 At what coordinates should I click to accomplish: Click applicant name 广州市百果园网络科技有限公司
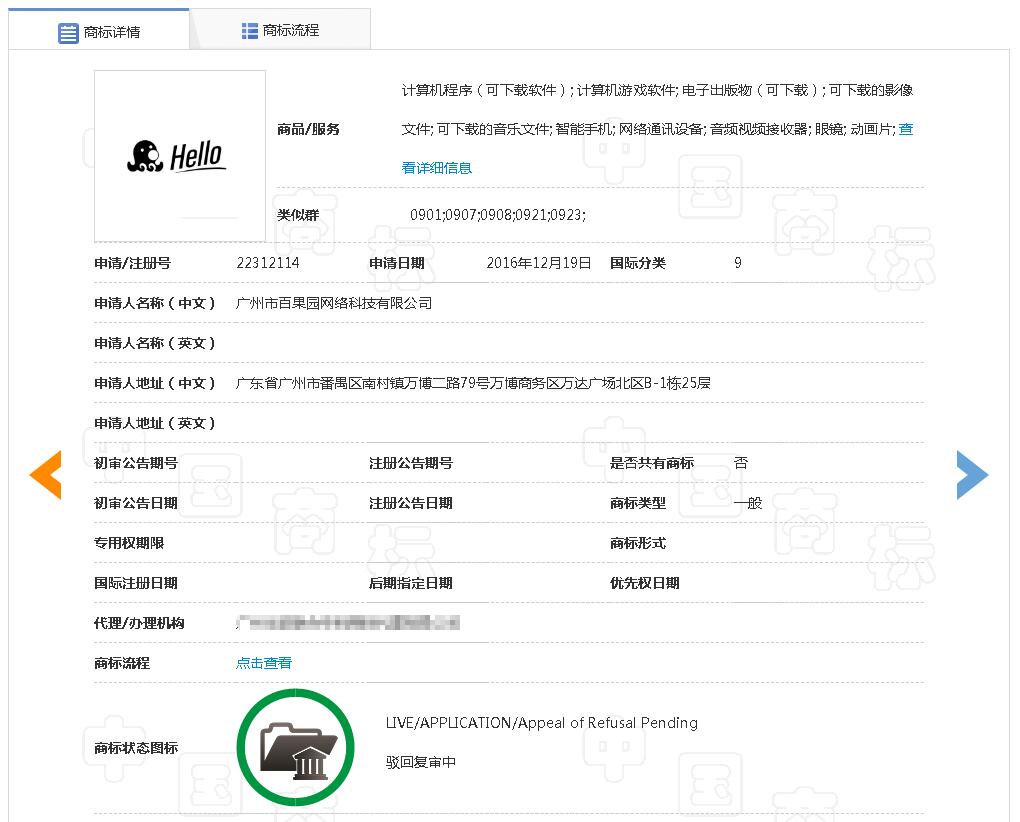tap(333, 303)
